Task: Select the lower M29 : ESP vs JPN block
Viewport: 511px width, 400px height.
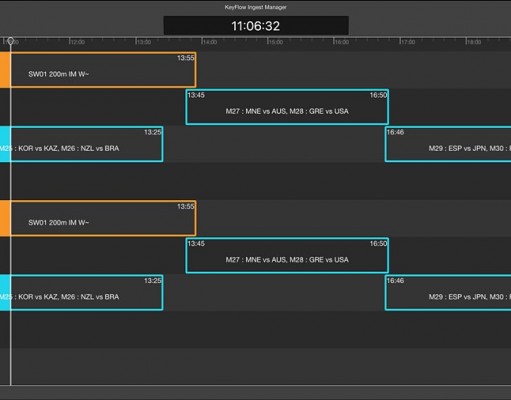Action: pyautogui.click(x=448, y=293)
